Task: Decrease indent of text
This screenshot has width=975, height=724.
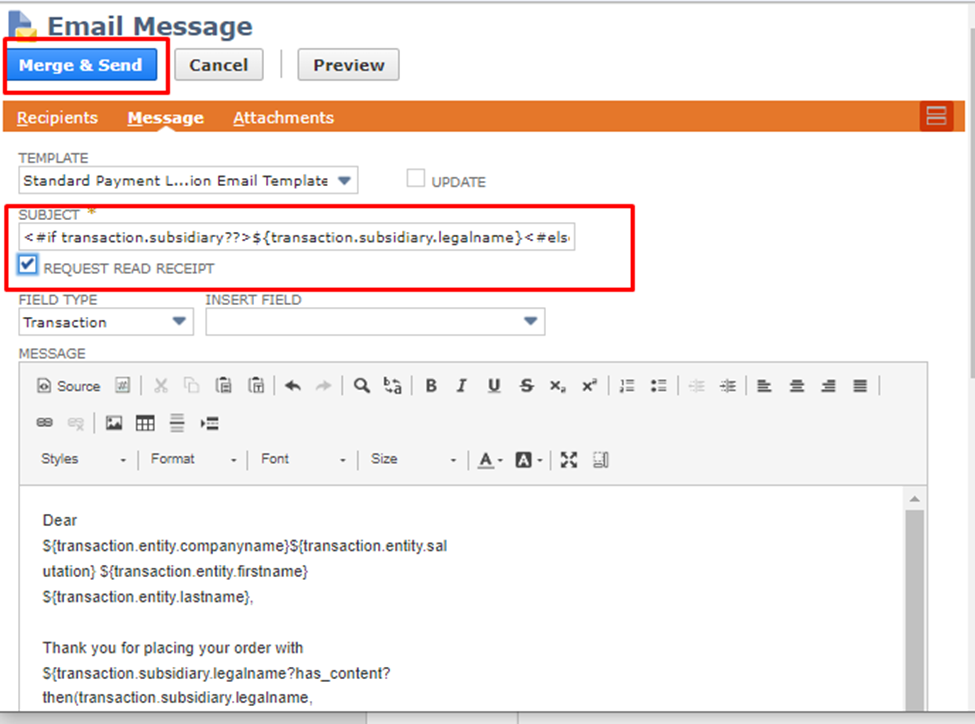Action: pyautogui.click(x=696, y=386)
